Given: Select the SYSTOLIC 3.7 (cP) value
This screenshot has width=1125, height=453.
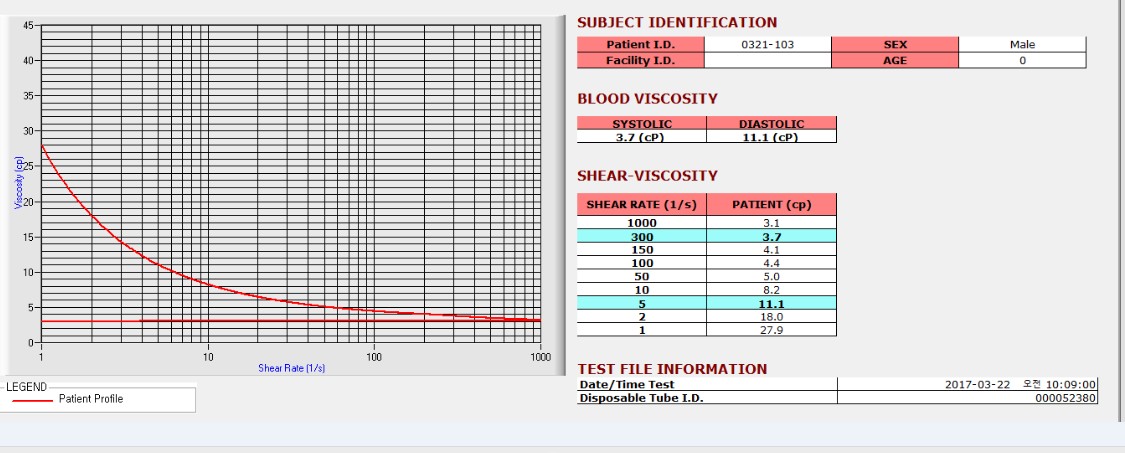Looking at the screenshot, I should point(642,136).
